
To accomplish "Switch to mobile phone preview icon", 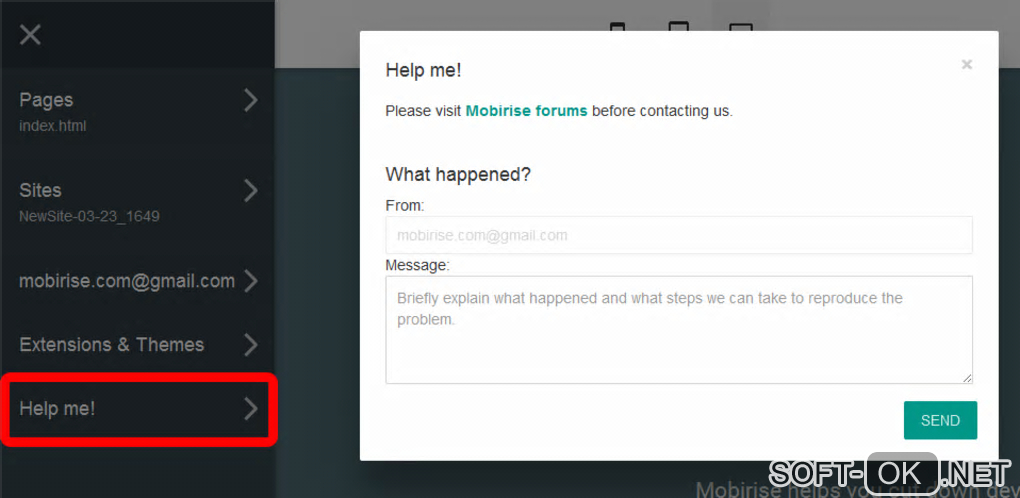I will pos(617,27).
